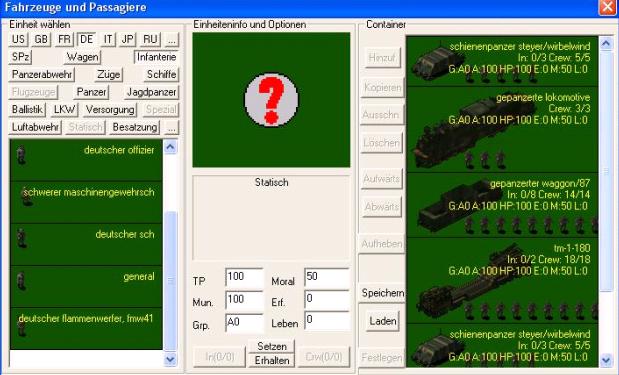Click the red question mark unit preview
619x375 pixels.
click(271, 99)
